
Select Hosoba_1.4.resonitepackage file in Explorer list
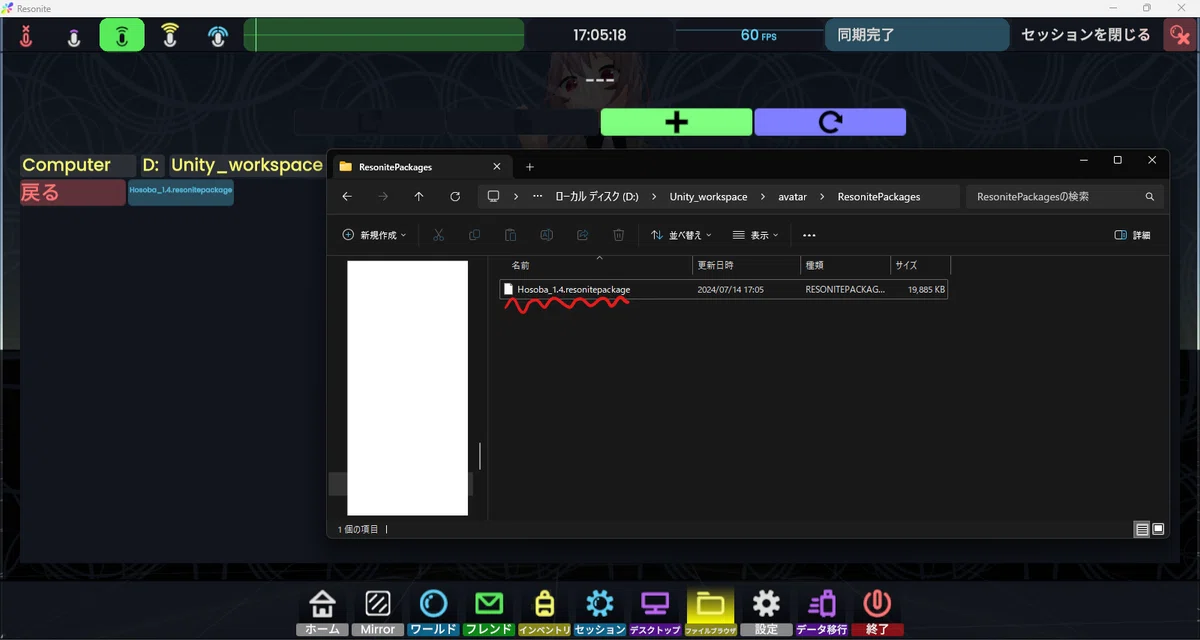(x=723, y=289)
